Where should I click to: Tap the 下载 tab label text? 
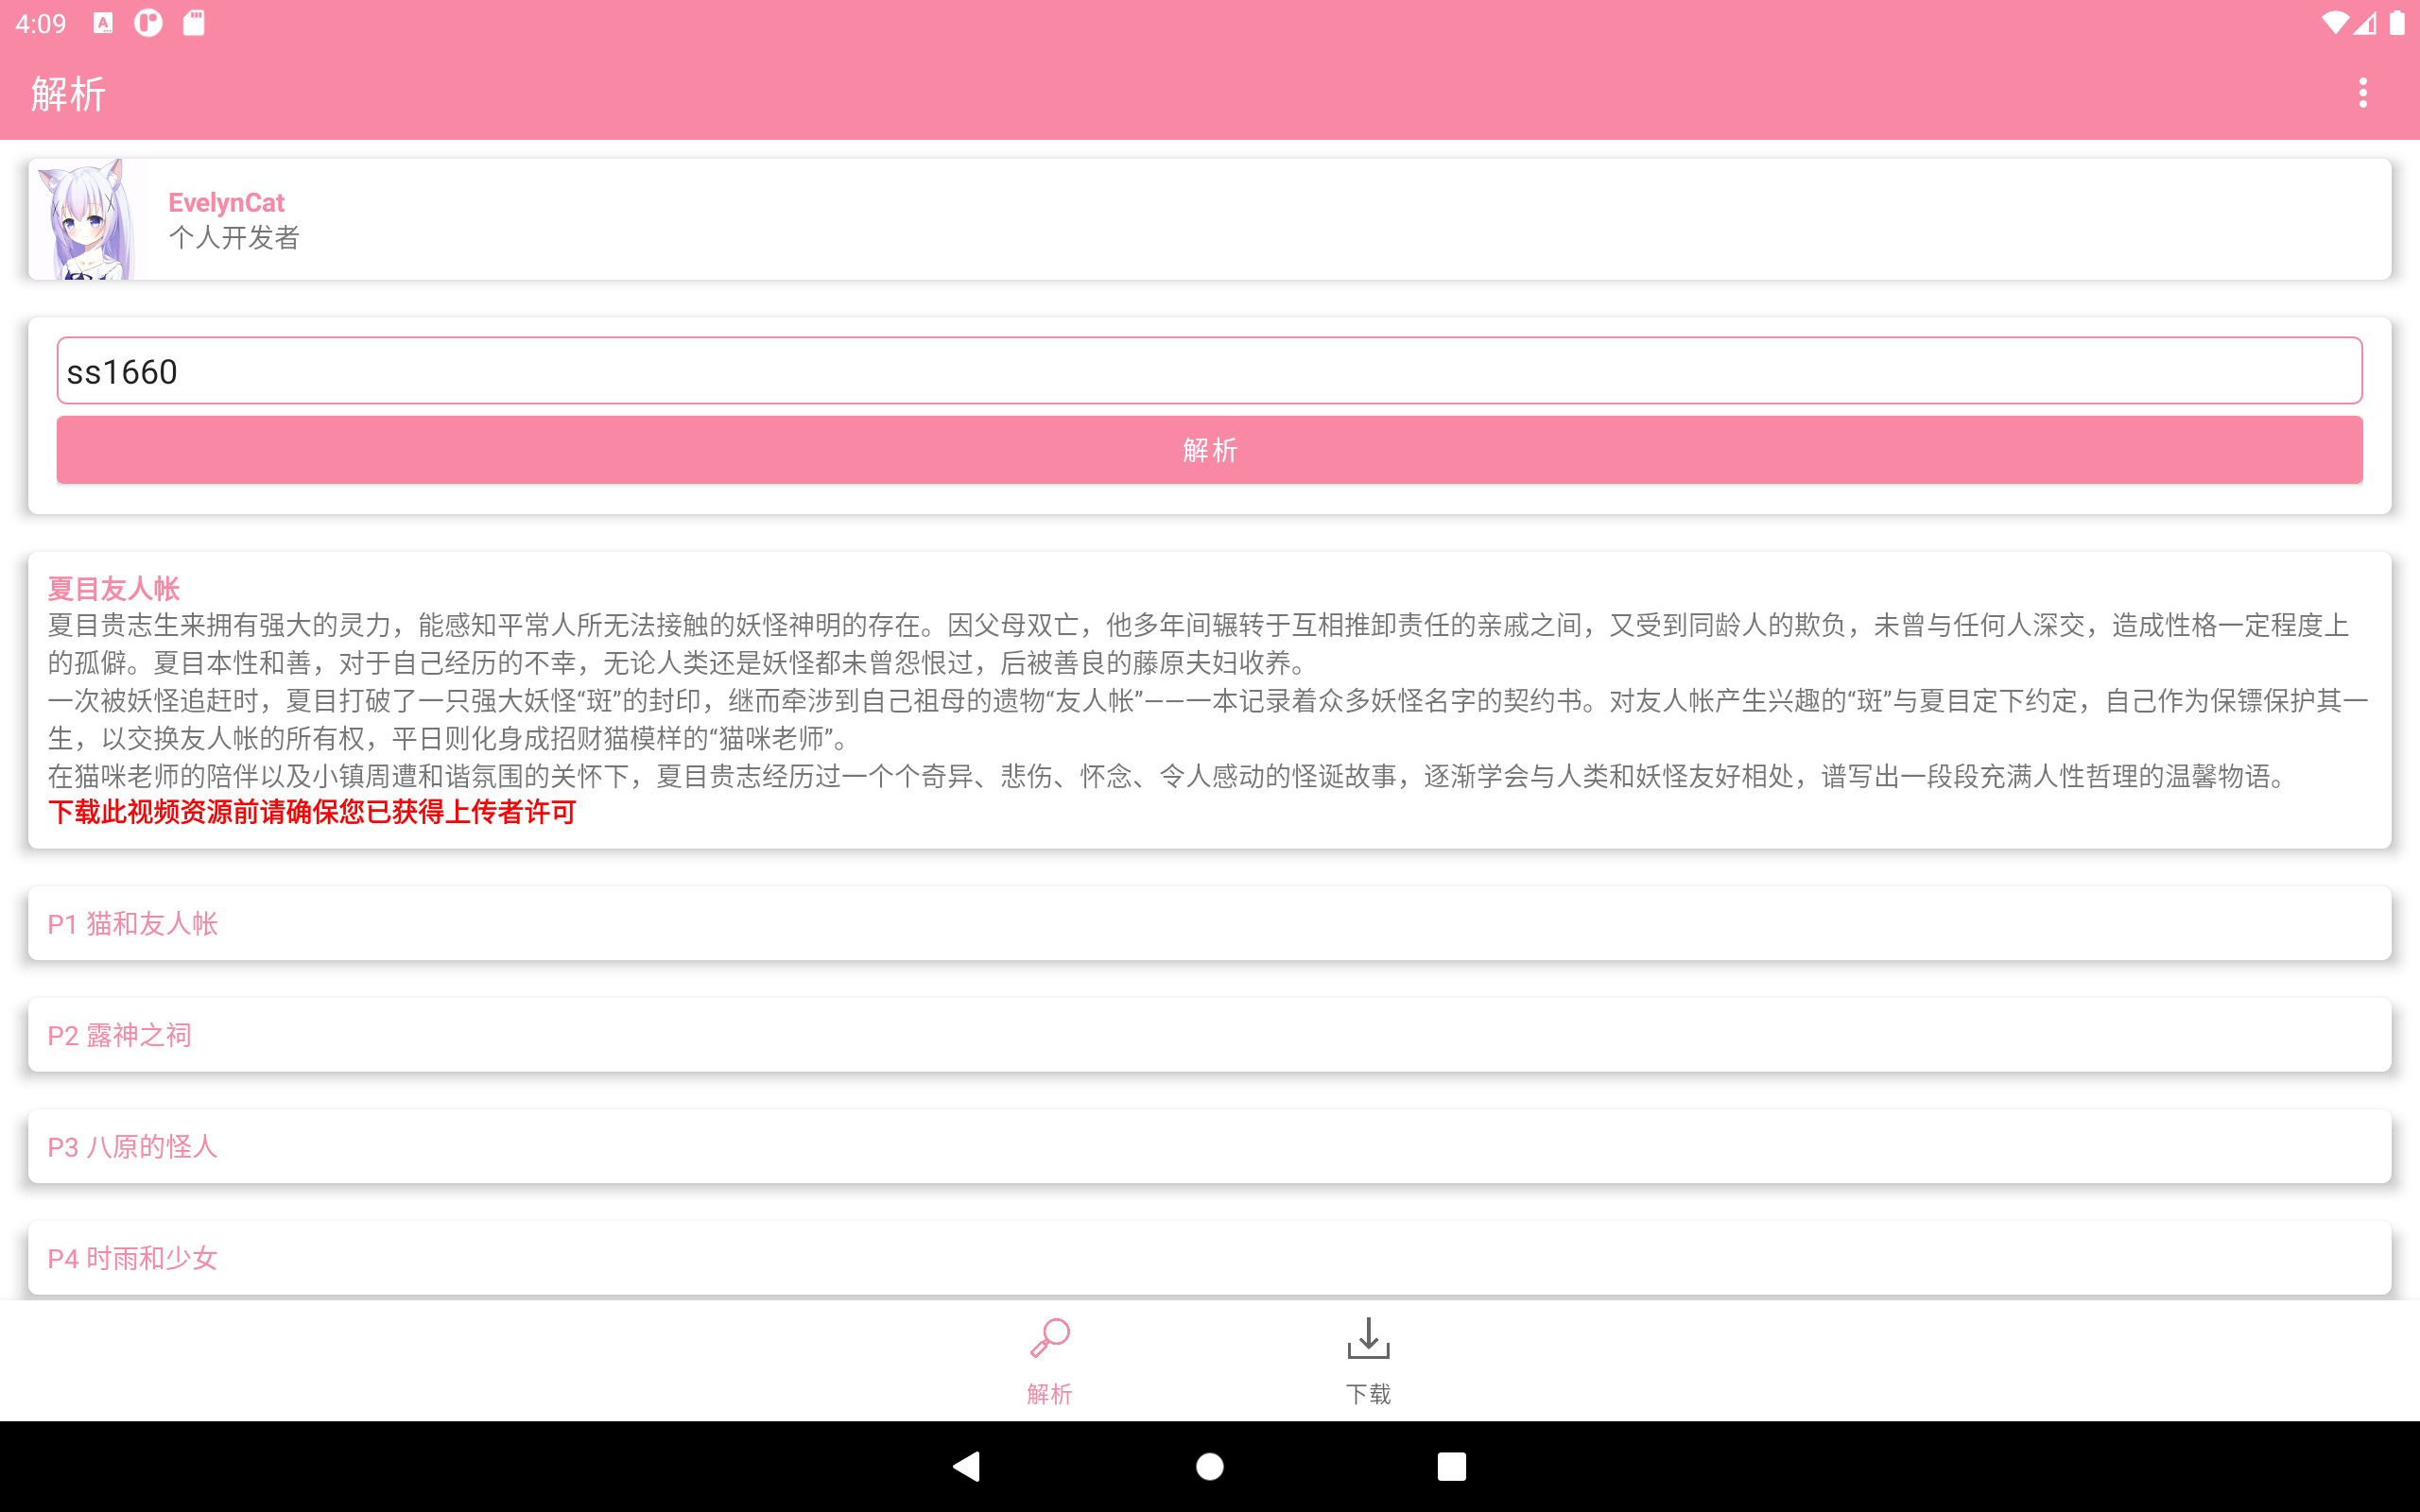1368,1394
